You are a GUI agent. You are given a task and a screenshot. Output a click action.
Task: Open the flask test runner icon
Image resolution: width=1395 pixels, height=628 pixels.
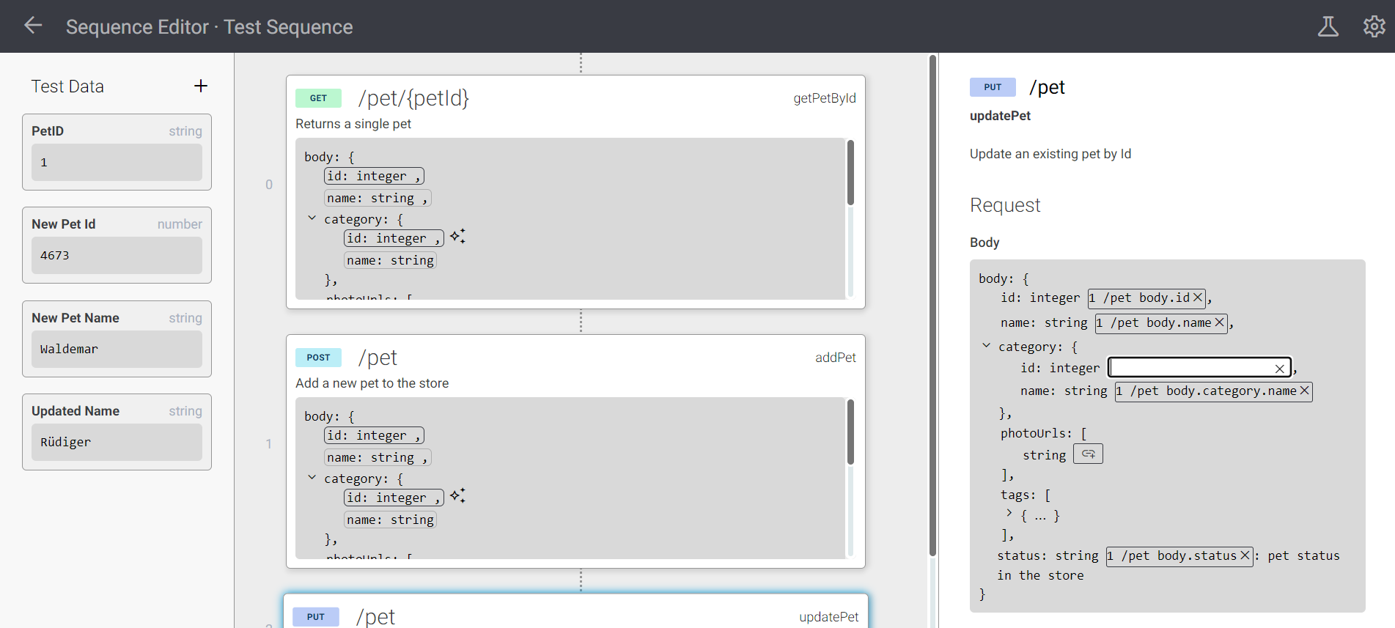coord(1328,27)
